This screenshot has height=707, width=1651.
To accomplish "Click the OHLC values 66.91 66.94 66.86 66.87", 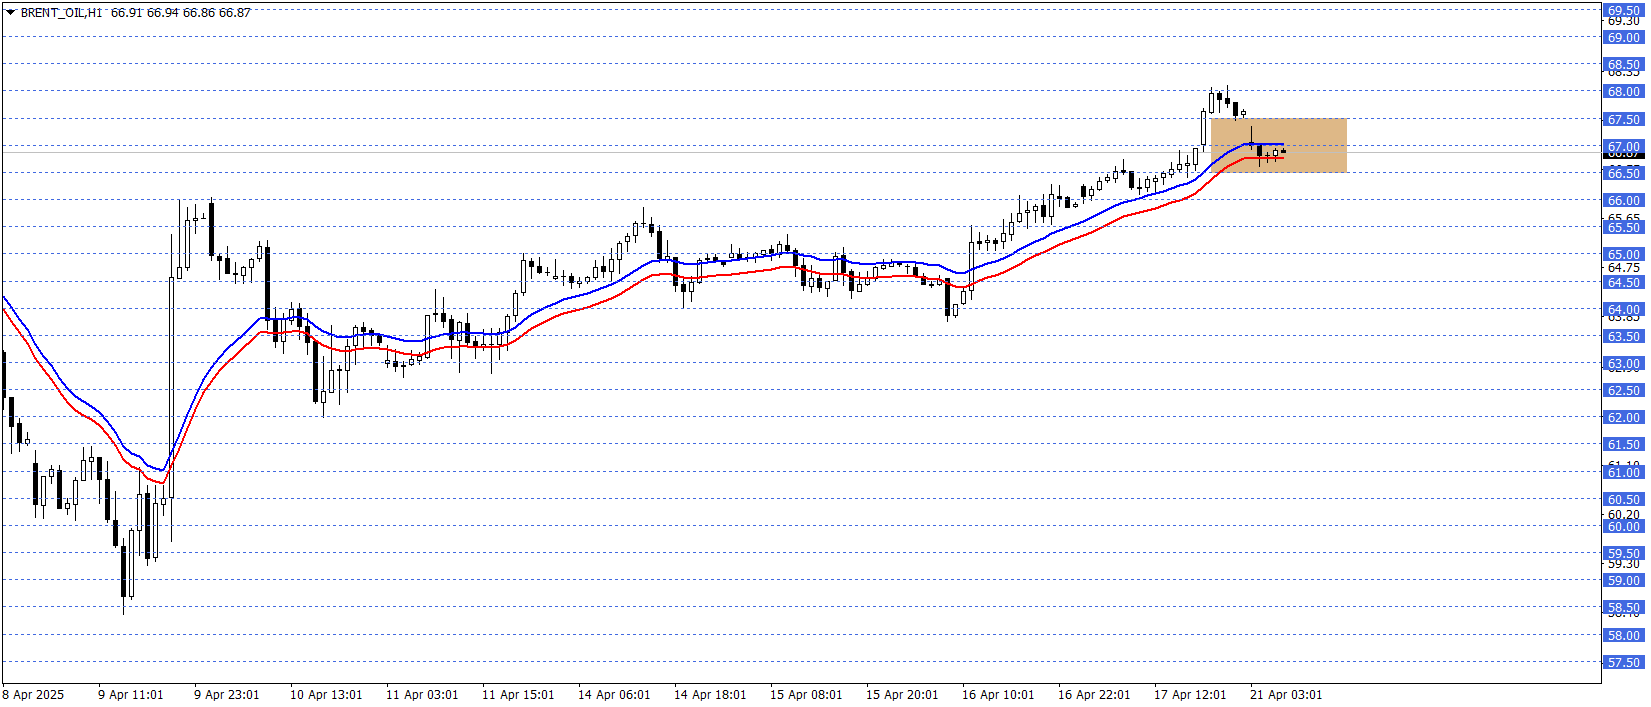I will [x=181, y=13].
